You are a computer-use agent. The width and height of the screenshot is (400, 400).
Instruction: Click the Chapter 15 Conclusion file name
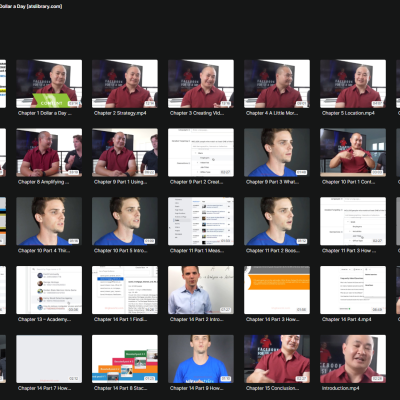pyautogui.click(x=272, y=388)
